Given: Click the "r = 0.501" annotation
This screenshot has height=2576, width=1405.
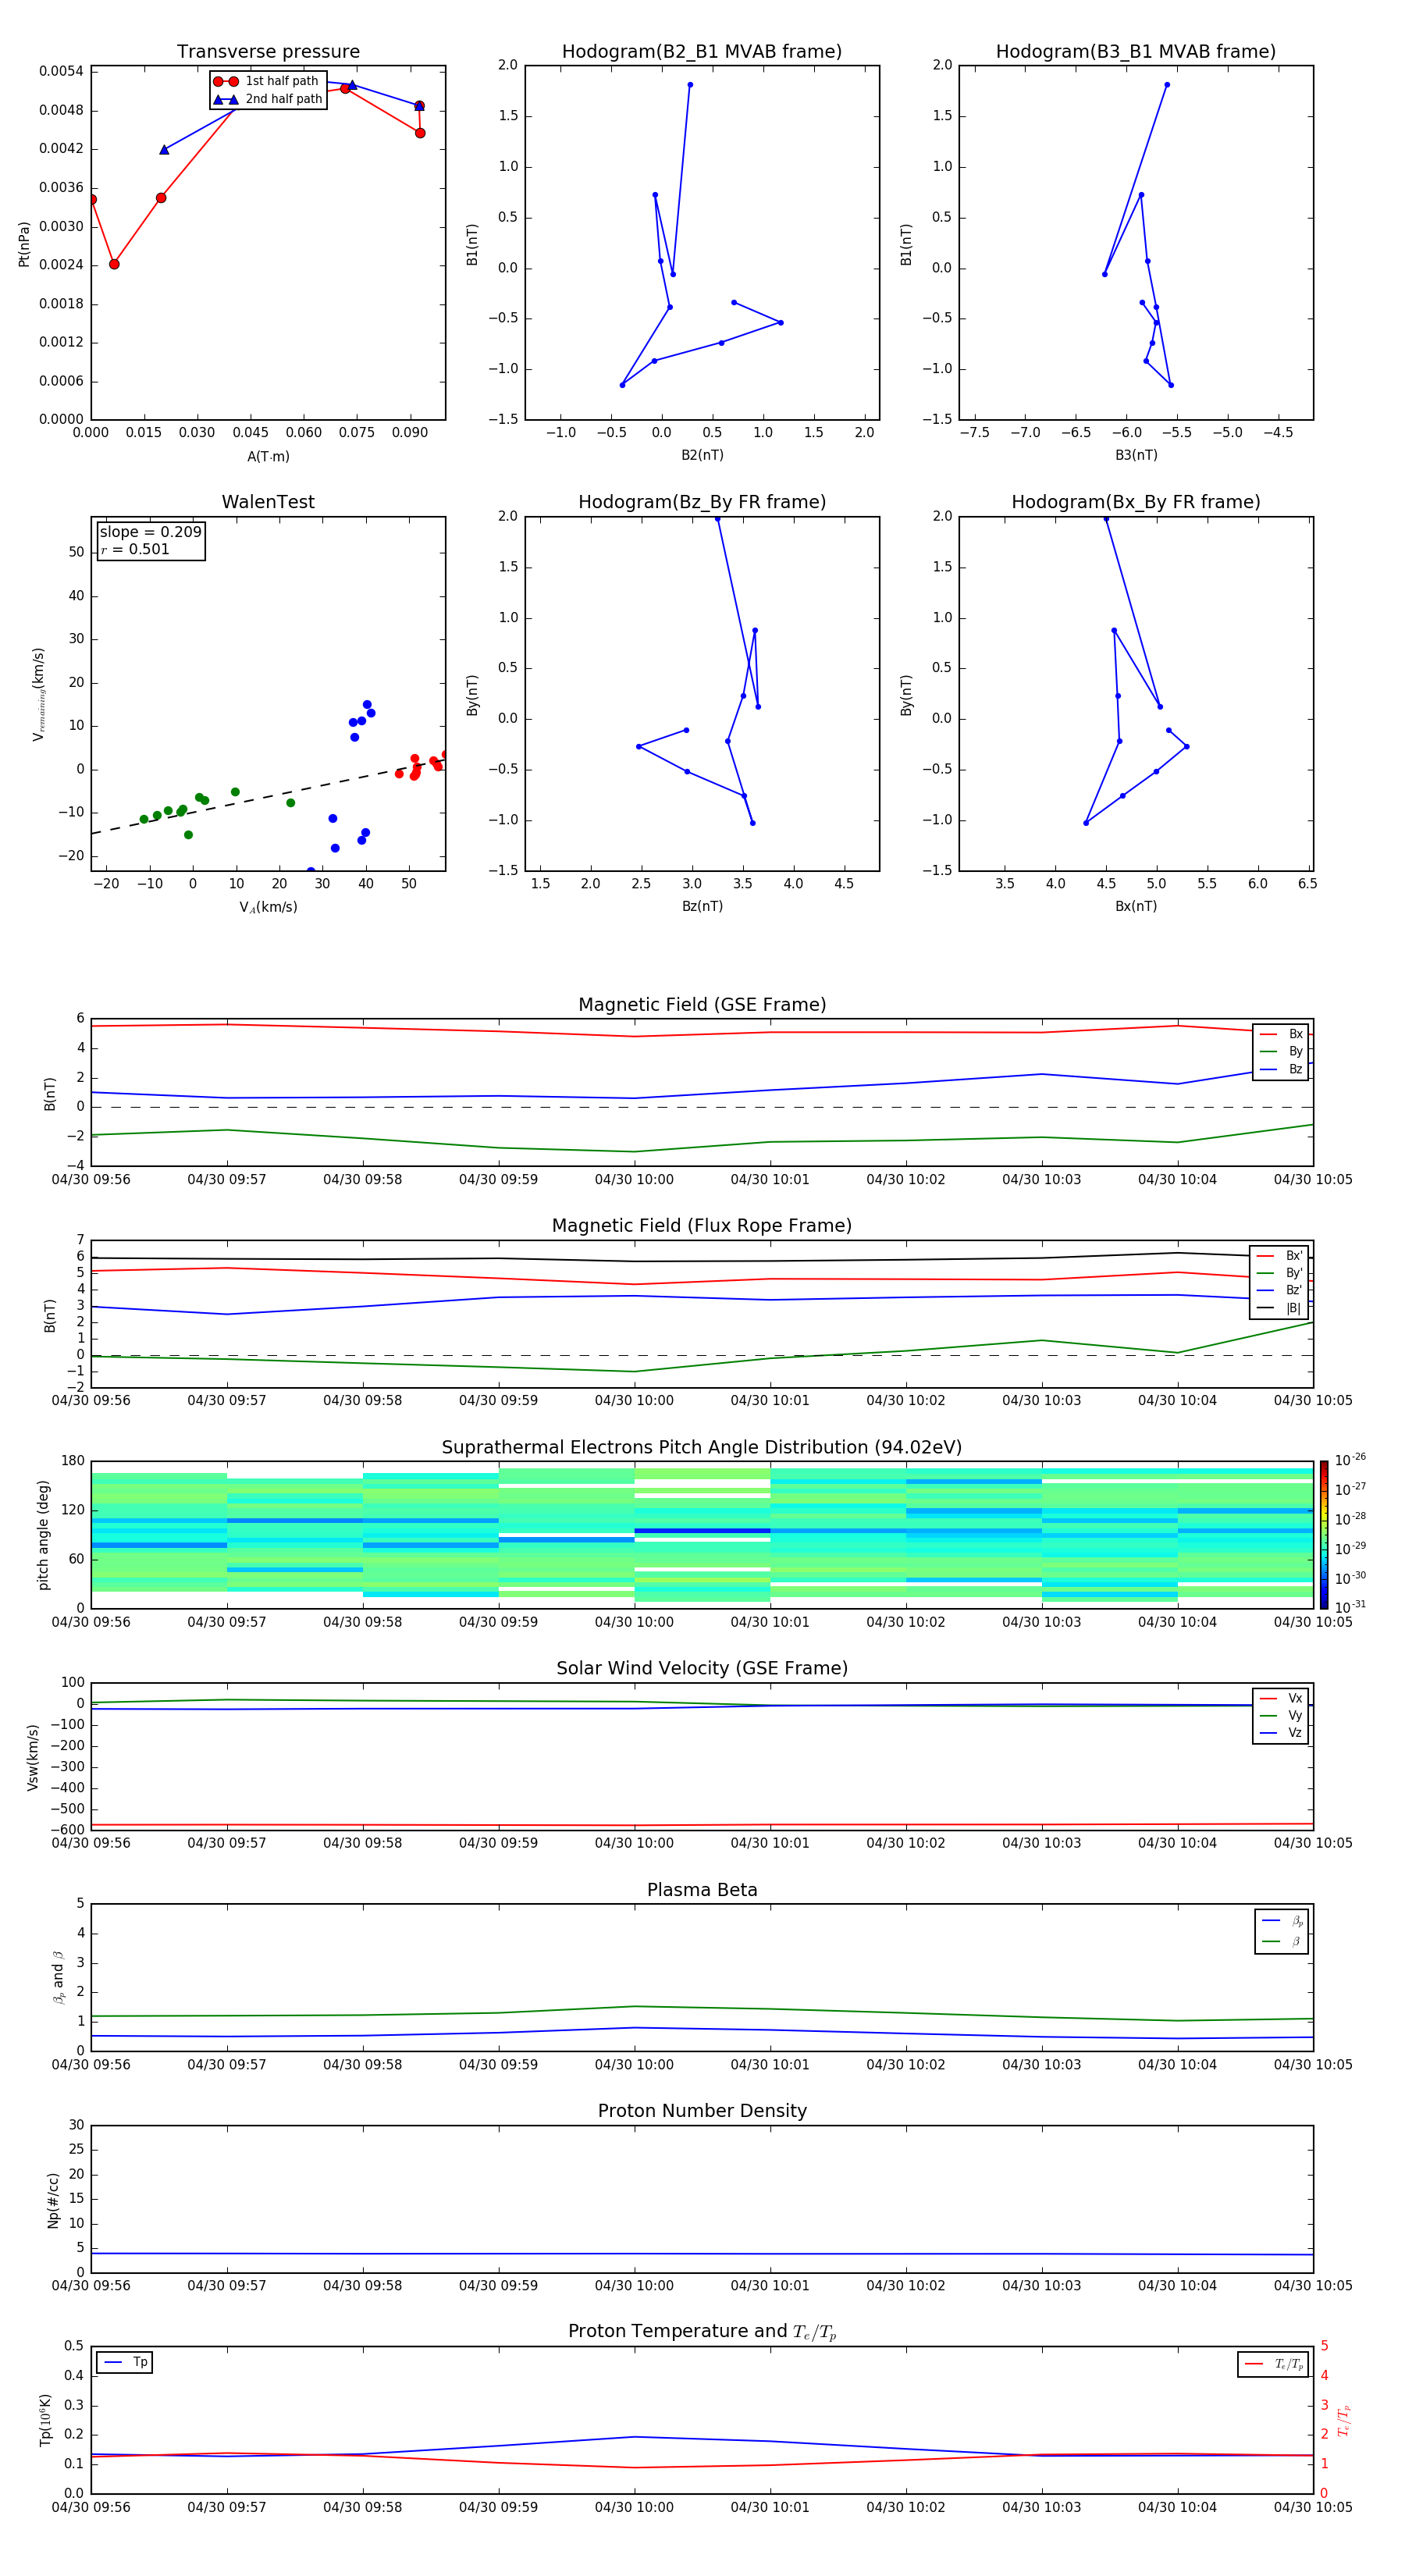Looking at the screenshot, I should (x=135, y=549).
